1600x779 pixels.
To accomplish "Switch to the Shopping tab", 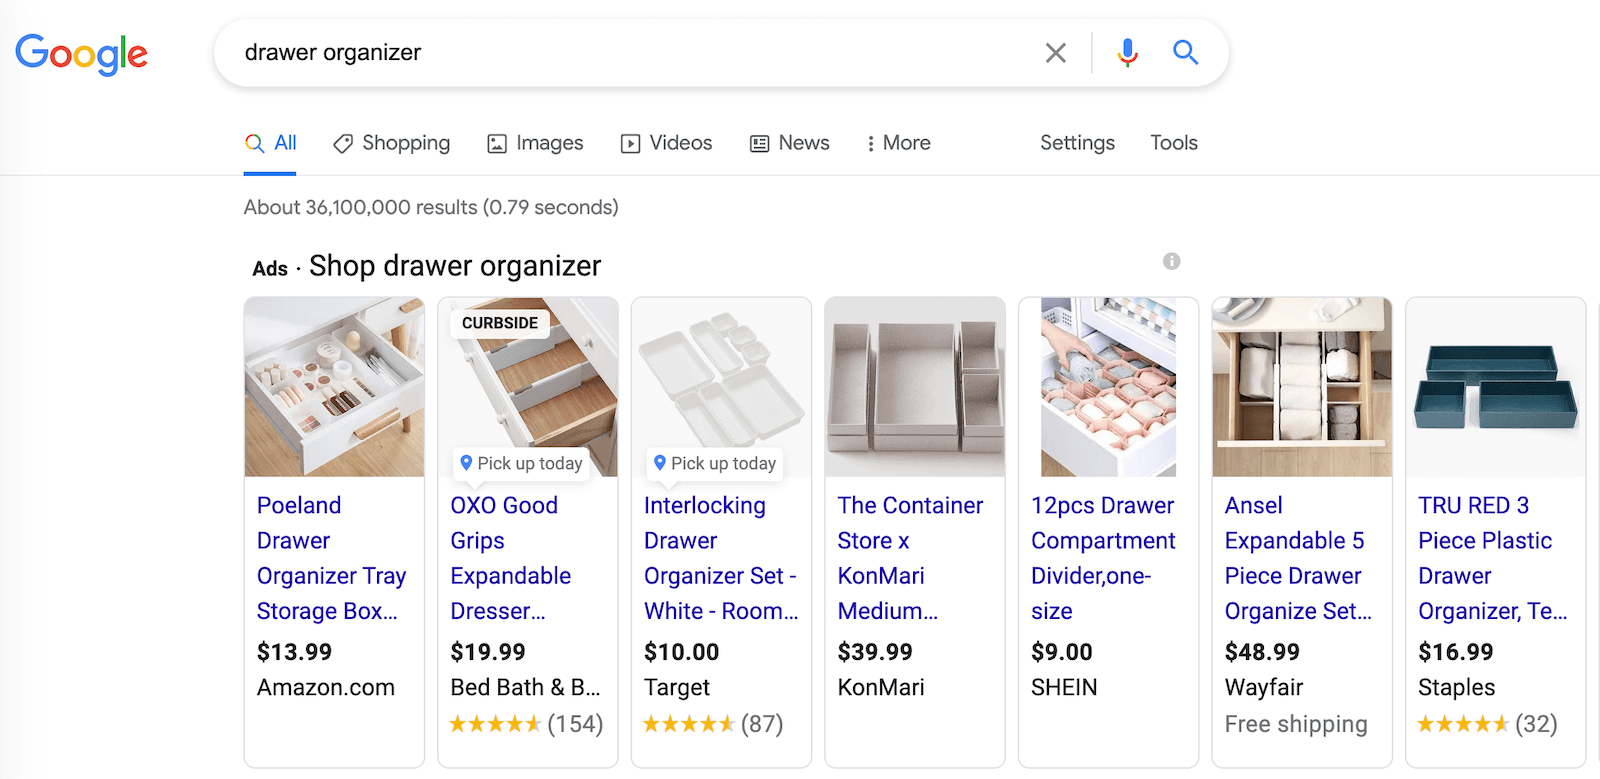I will click(x=391, y=143).
